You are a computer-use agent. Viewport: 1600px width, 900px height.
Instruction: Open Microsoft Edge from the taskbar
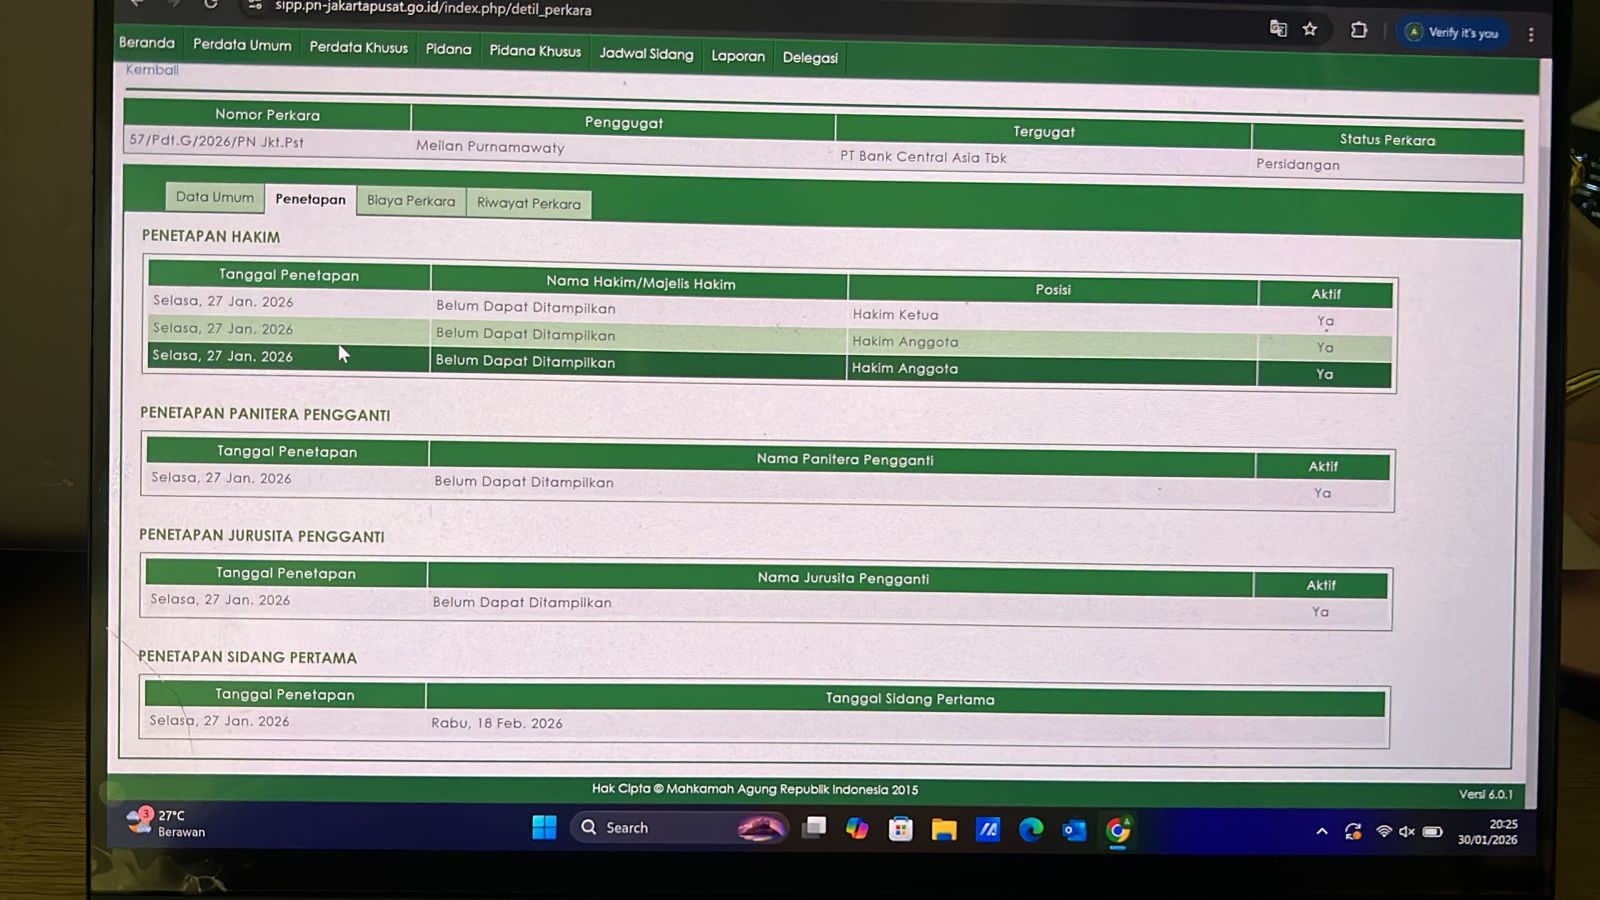click(x=1031, y=830)
